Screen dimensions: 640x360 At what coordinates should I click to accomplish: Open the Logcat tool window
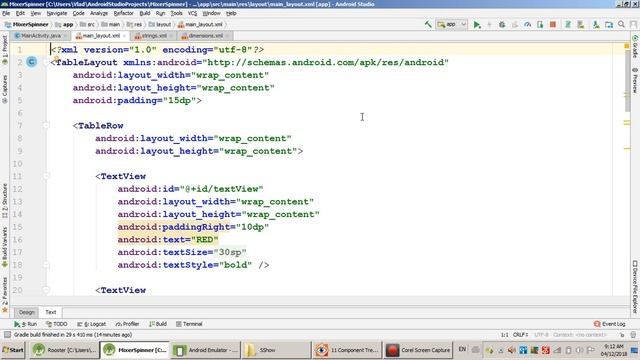[x=92, y=324]
